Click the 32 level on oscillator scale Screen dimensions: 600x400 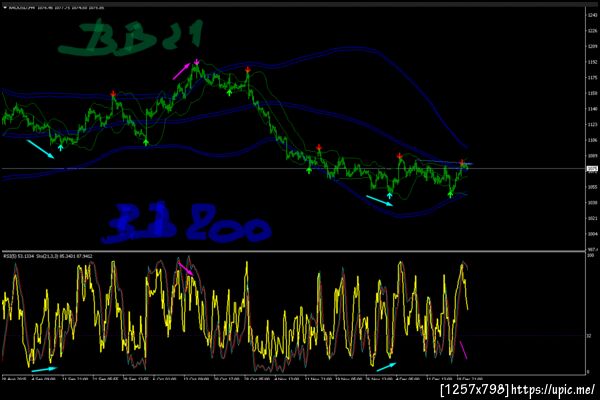click(590, 336)
